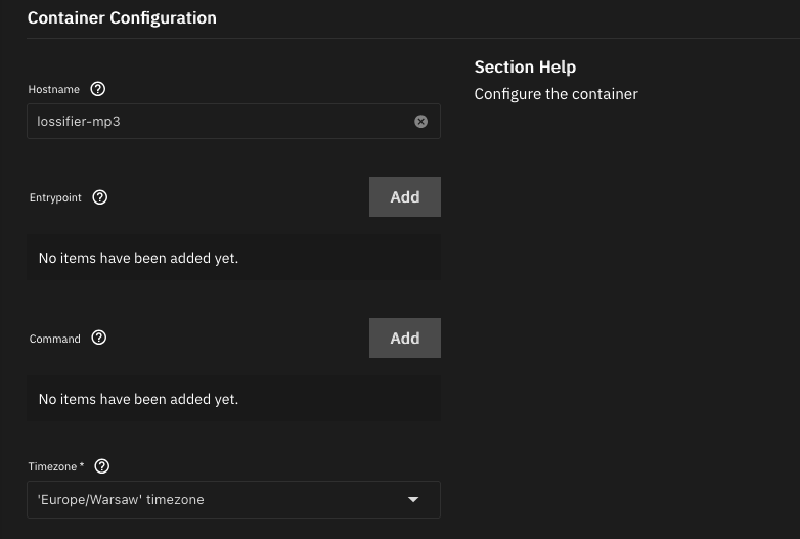Click the Section Help heading

(525, 67)
